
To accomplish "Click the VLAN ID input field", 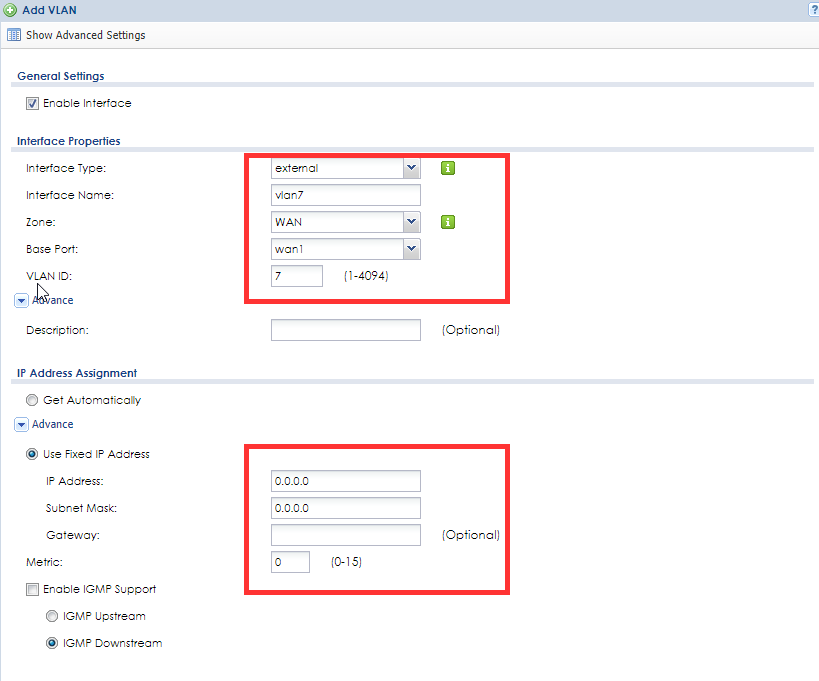I will (x=297, y=276).
